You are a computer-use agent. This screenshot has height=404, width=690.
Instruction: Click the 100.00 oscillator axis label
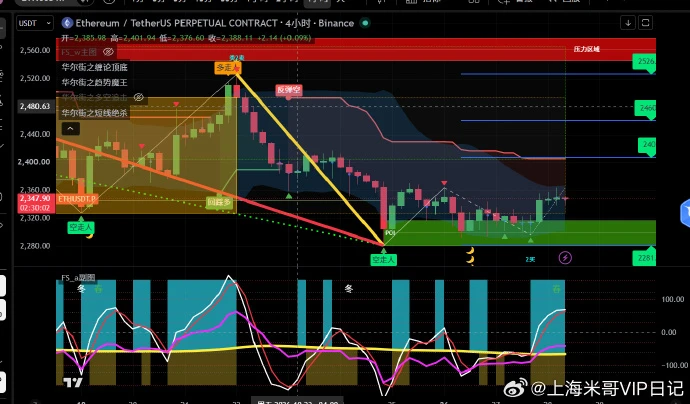click(x=673, y=299)
